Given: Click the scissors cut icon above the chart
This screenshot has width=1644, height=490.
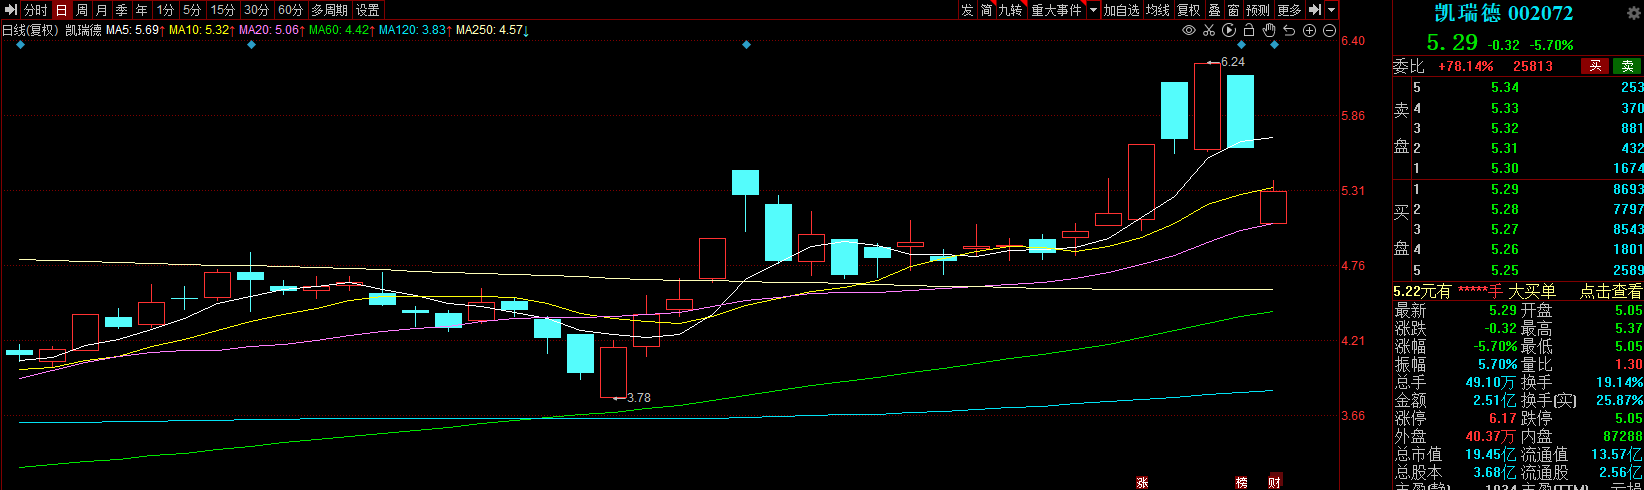Looking at the screenshot, I should 1209,30.
